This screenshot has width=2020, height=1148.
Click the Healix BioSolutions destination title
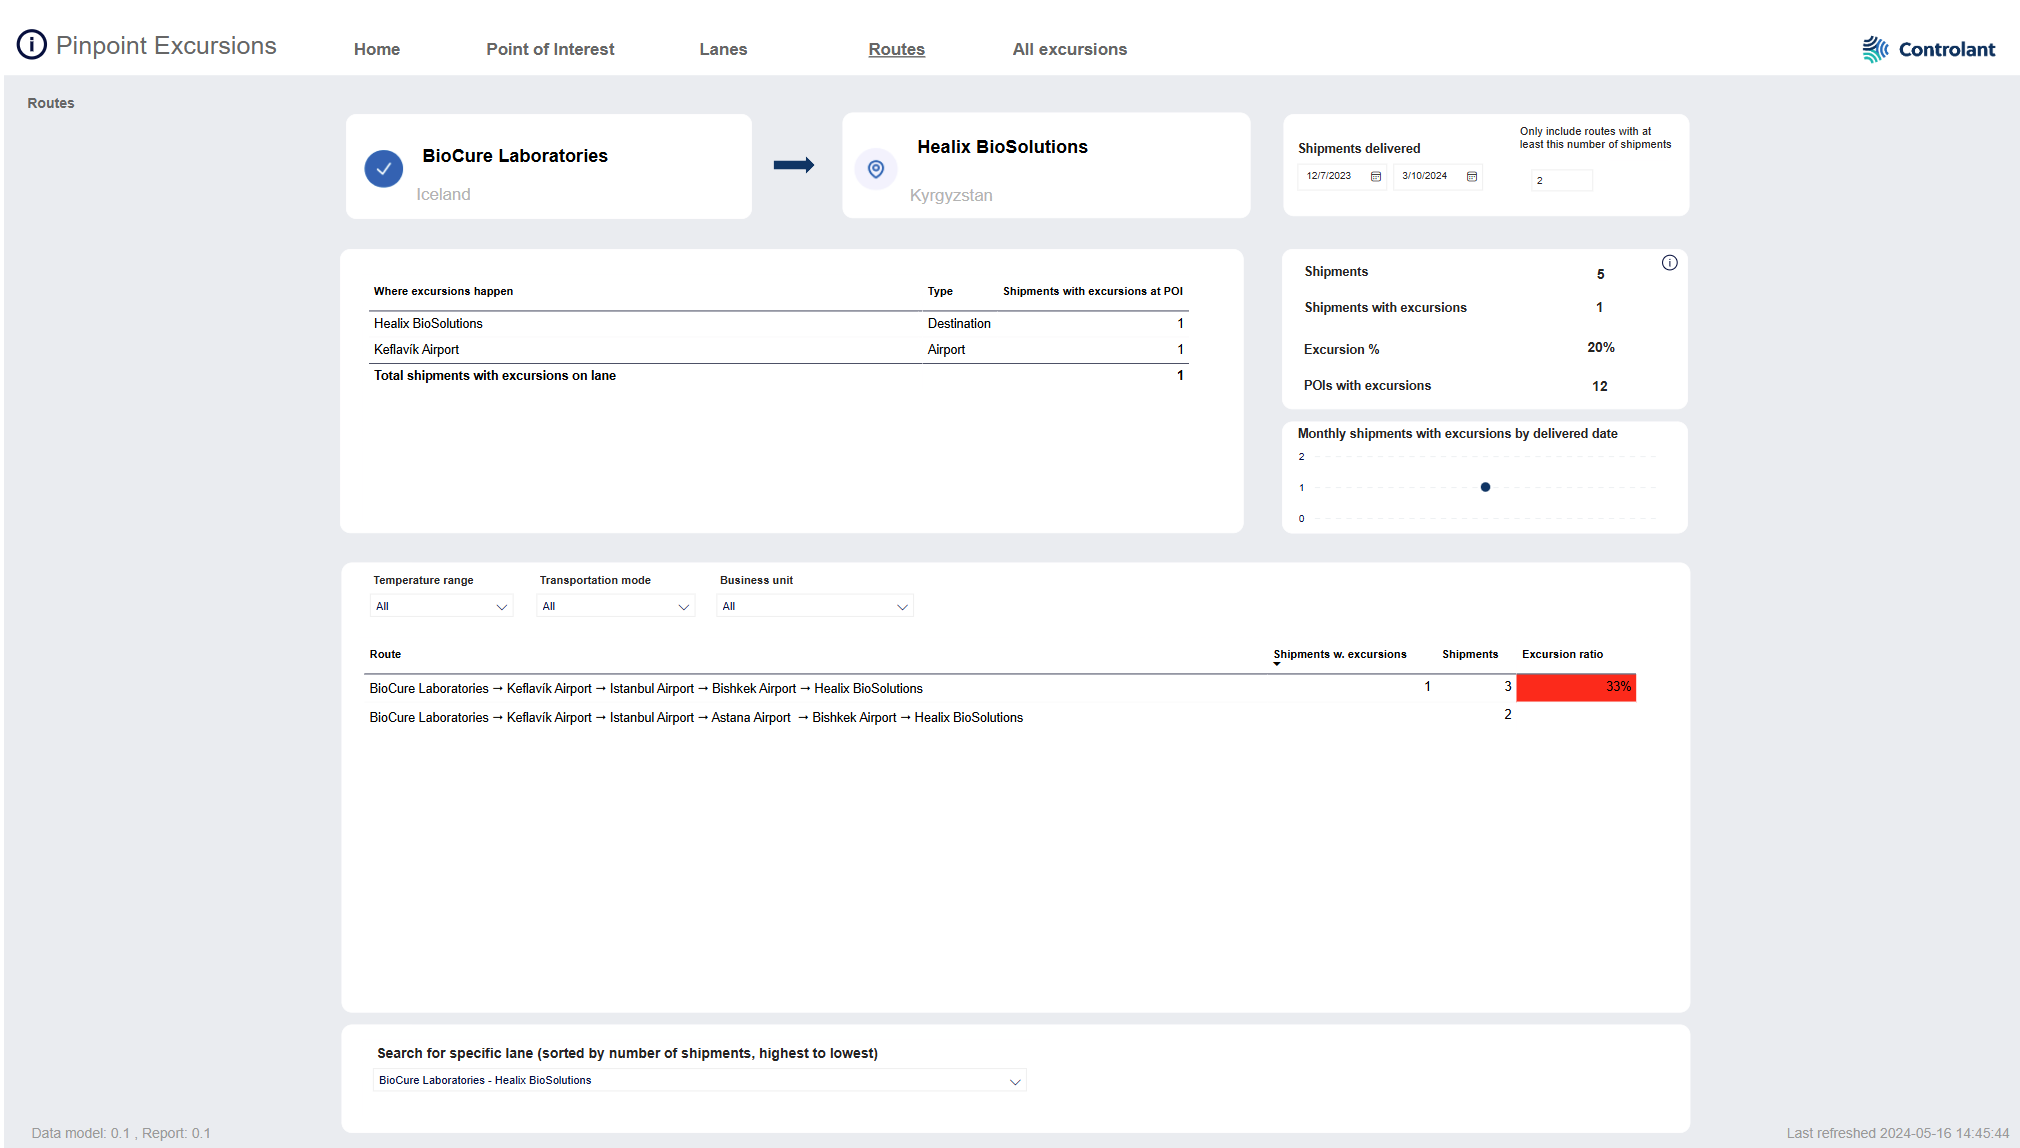click(1003, 146)
